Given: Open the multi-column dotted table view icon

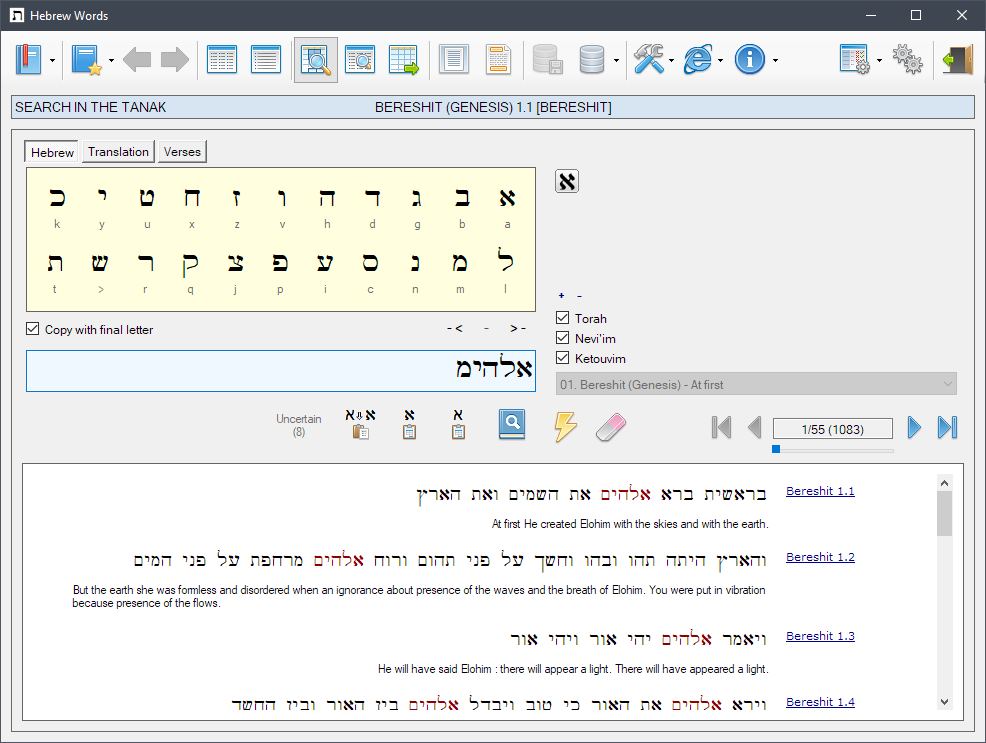Looking at the screenshot, I should (222, 60).
